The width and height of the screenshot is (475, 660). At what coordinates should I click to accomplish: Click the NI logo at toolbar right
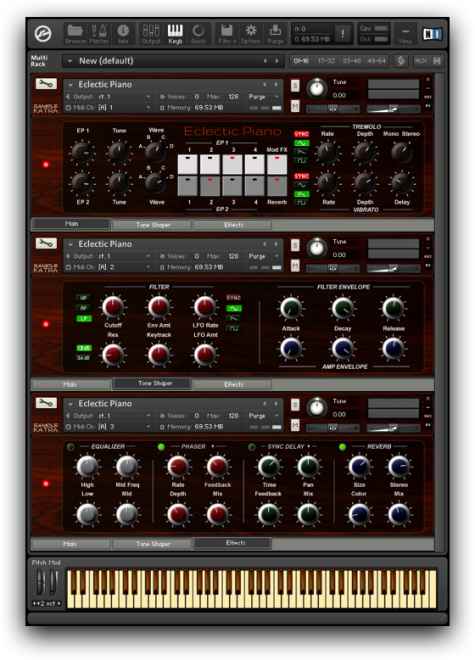[432, 34]
